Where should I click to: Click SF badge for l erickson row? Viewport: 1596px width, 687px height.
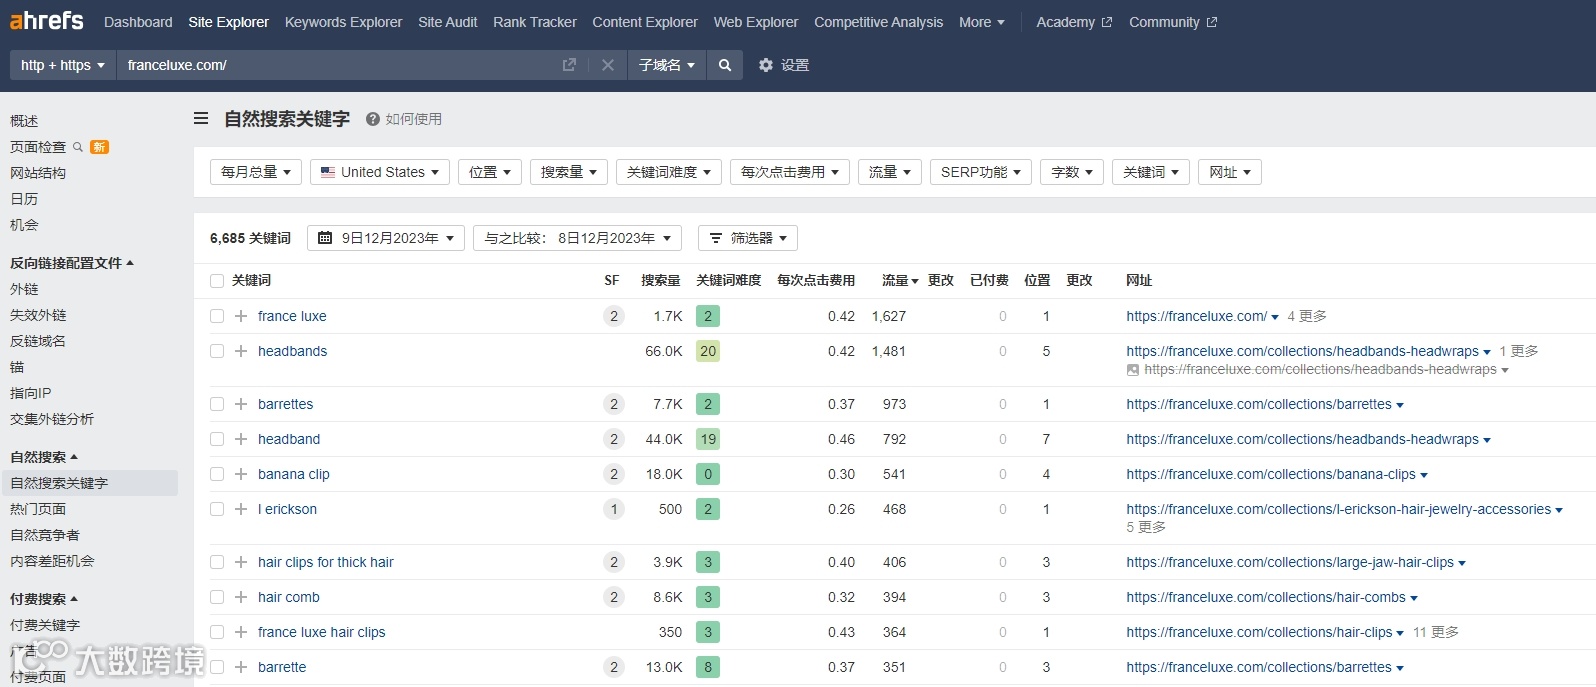coord(614,509)
